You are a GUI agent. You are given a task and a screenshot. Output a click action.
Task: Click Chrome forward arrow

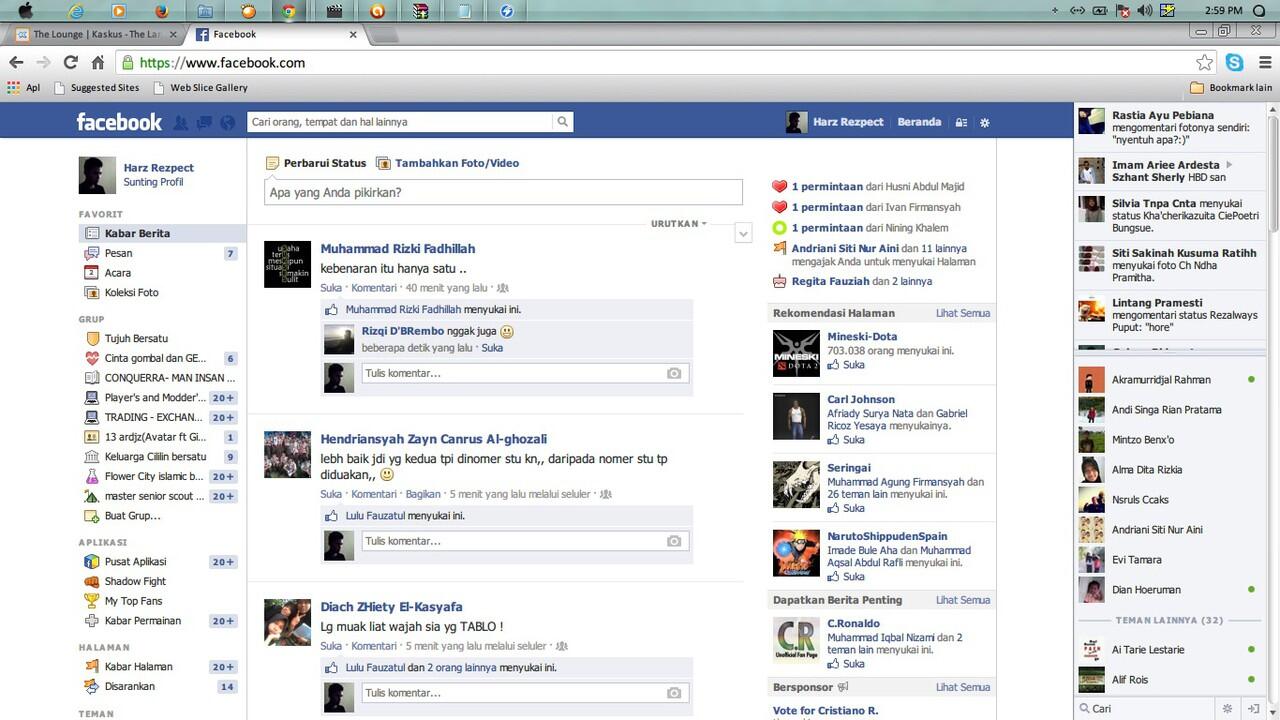click(43, 62)
